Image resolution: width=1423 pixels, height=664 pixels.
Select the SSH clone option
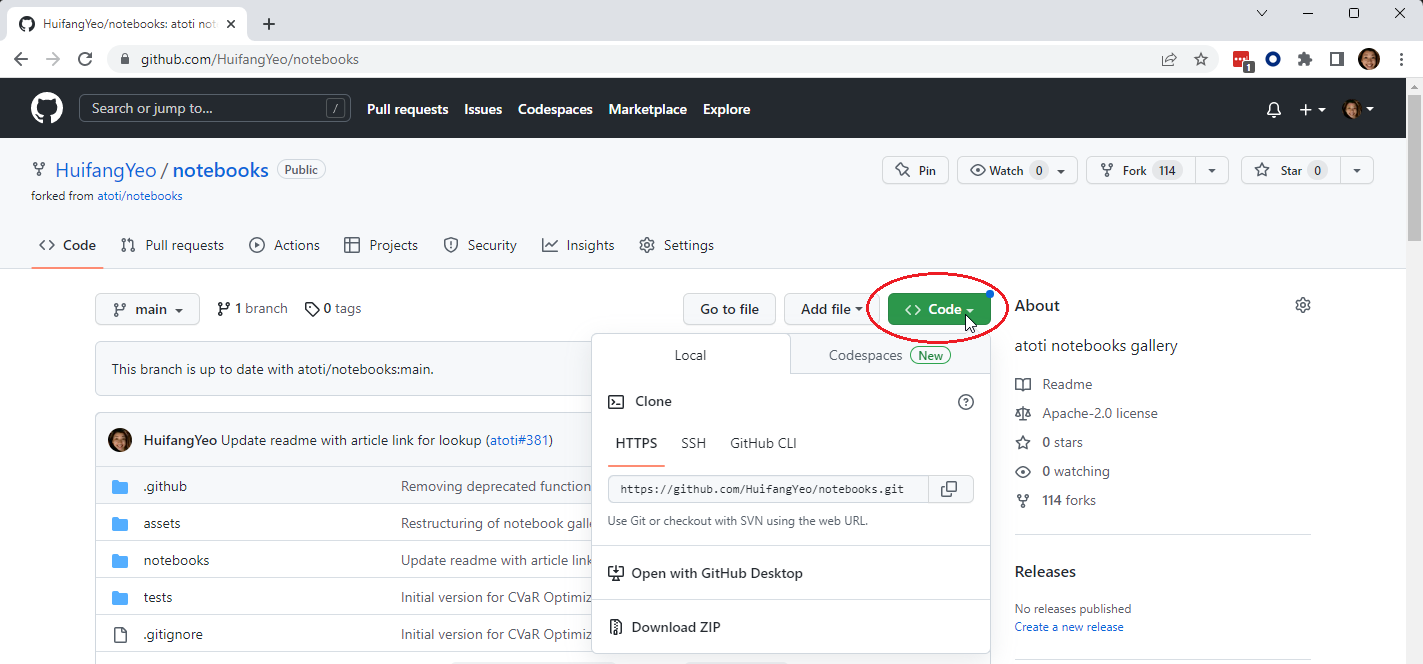coord(694,443)
